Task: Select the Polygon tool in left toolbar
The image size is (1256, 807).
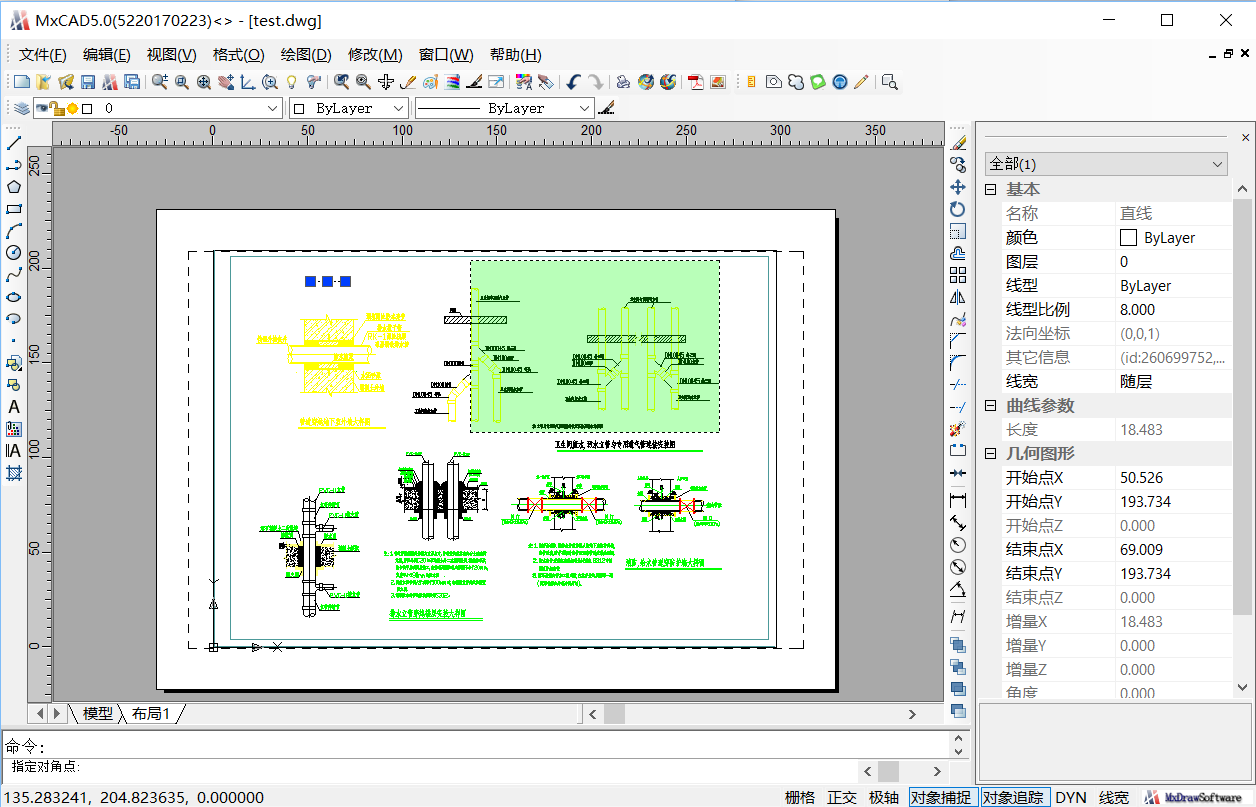Action: tap(14, 186)
